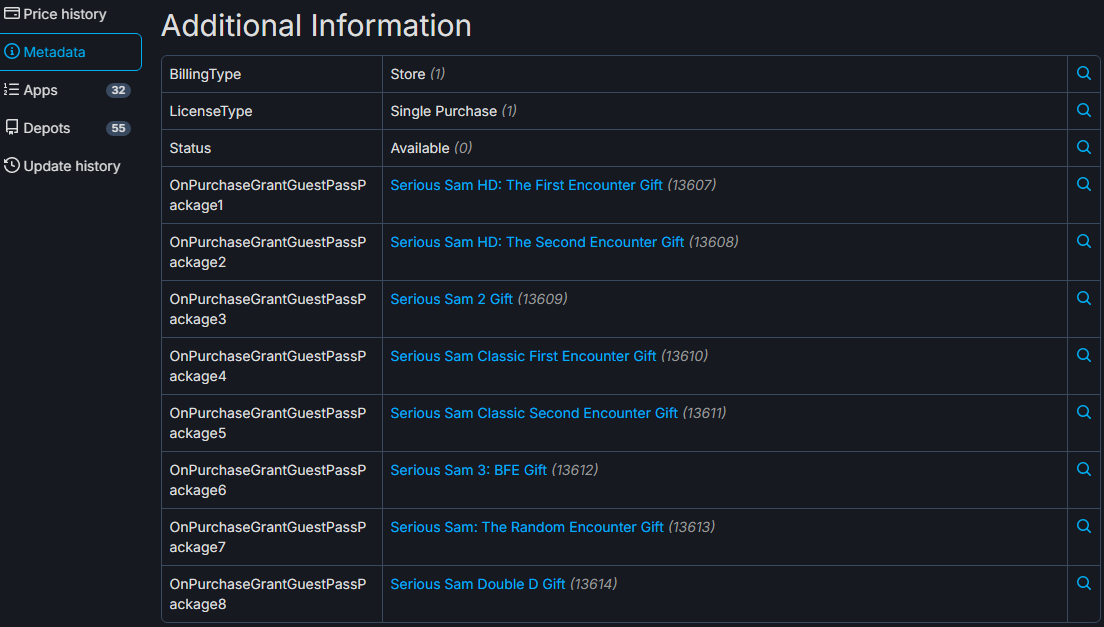
Task: Open the Update history tab
Action: [68, 166]
